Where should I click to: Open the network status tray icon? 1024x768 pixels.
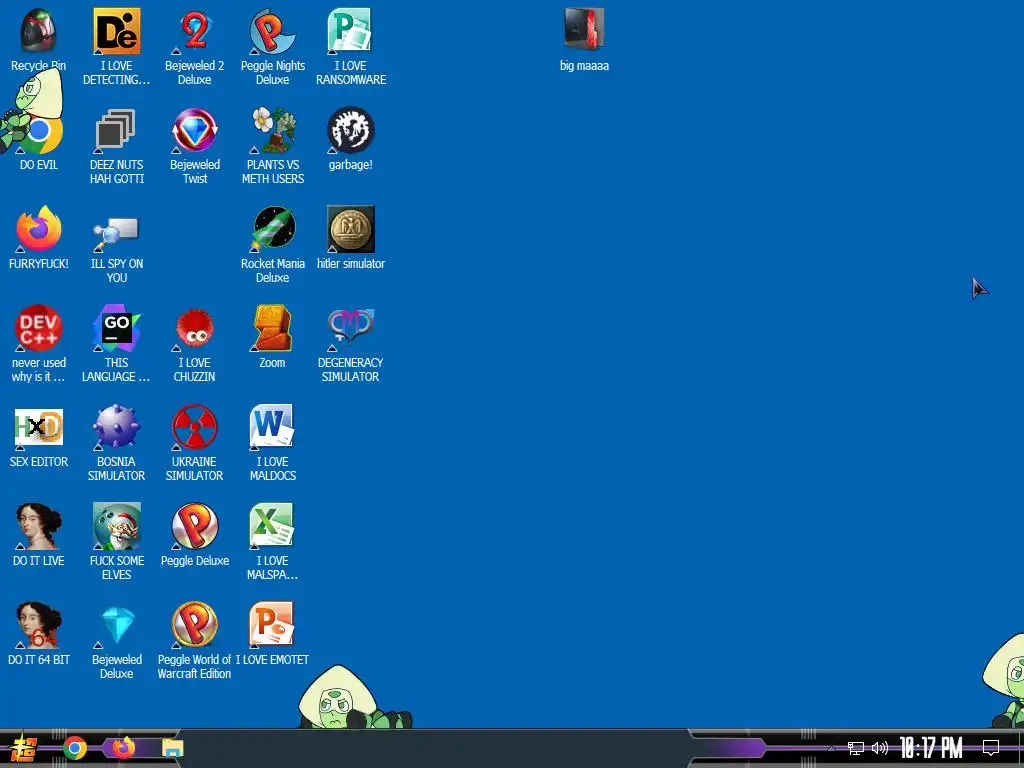pyautogui.click(x=856, y=748)
